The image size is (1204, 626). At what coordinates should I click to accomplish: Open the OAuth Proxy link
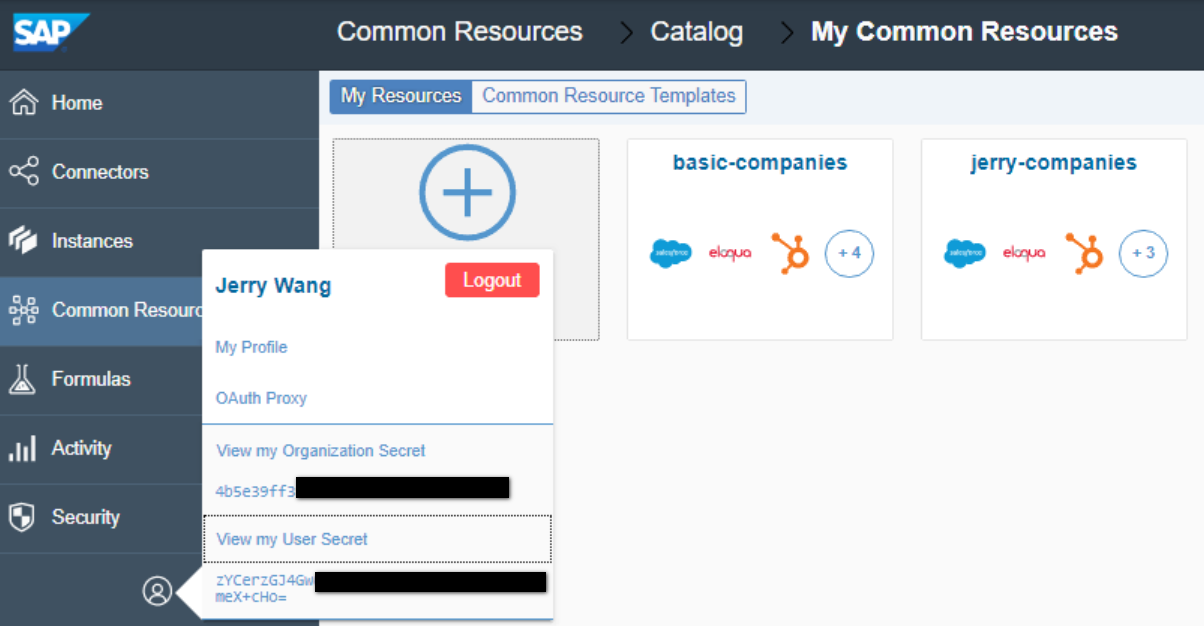tap(261, 398)
